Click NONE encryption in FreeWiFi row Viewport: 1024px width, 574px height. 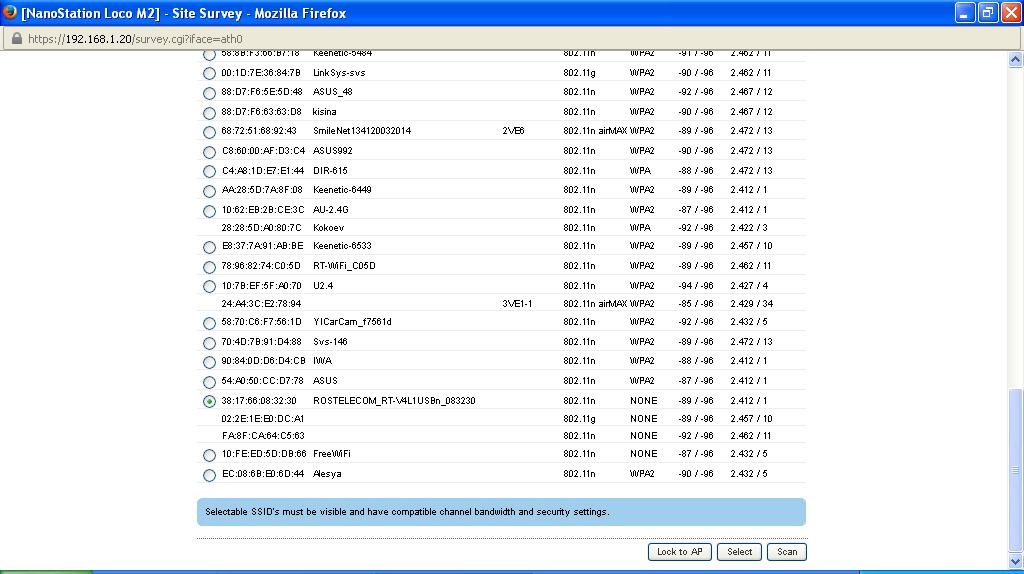coord(643,454)
